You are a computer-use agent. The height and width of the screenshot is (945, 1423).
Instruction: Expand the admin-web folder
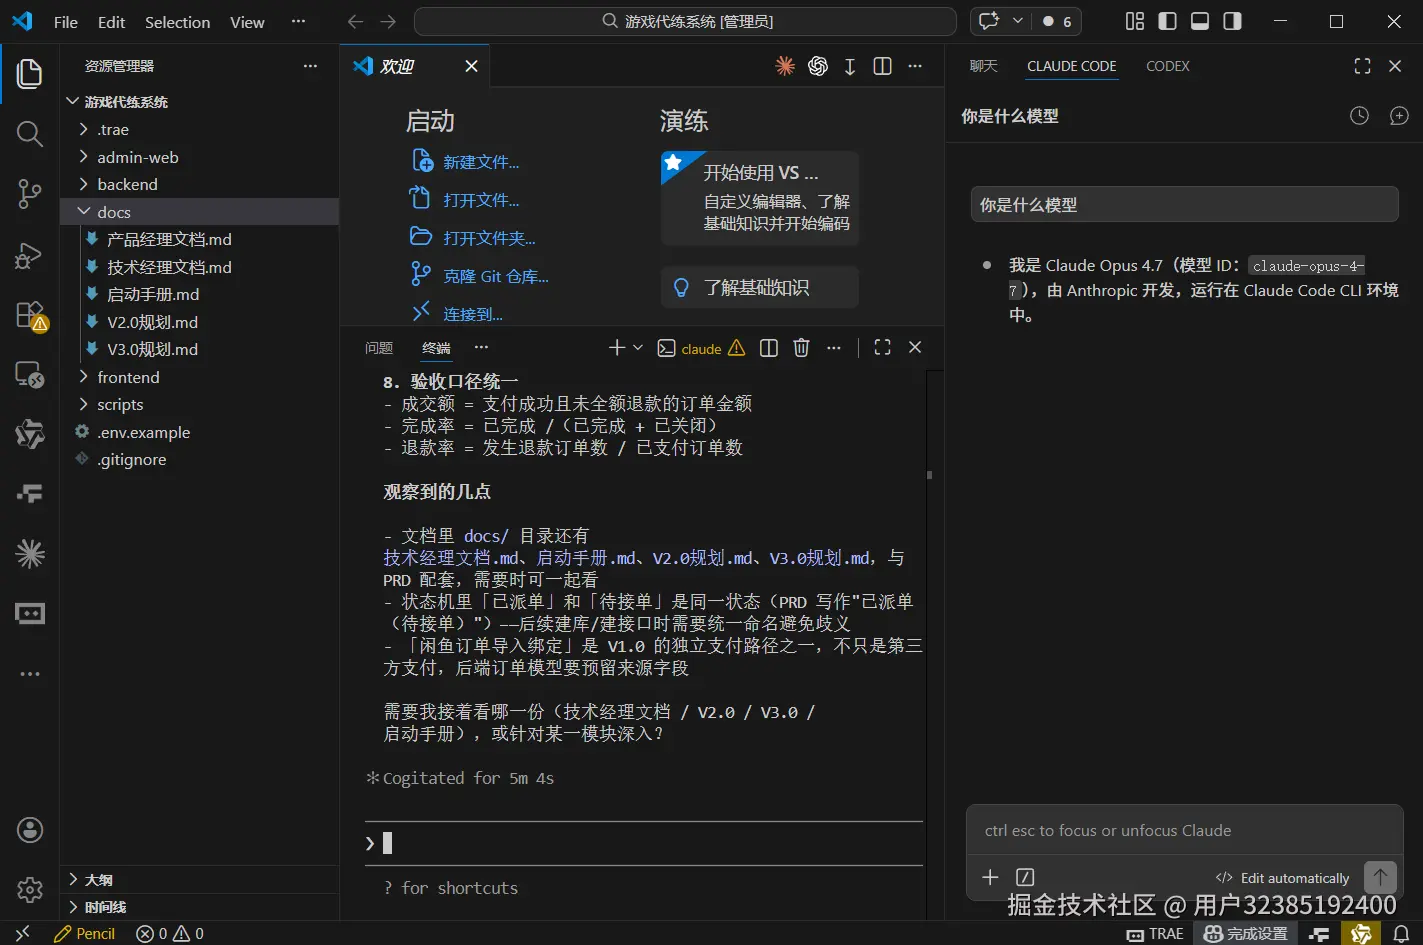200,157
